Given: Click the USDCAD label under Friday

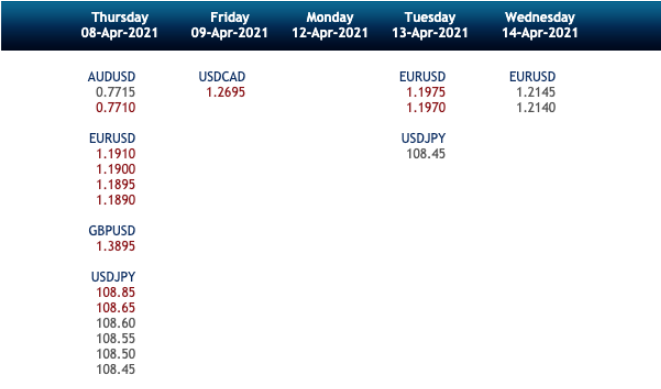Looking at the screenshot, I should pyautogui.click(x=222, y=77).
